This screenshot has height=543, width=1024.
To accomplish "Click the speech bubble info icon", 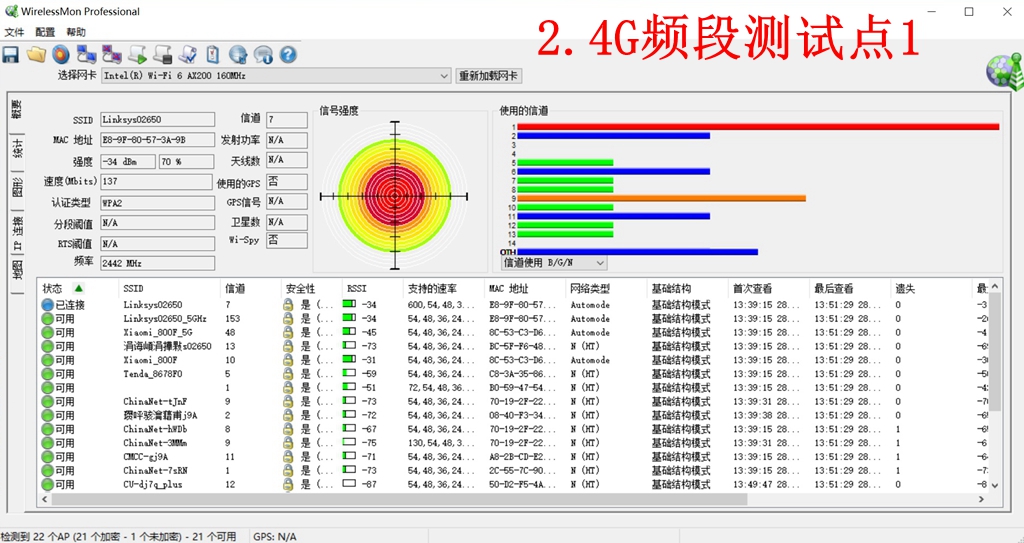I will coord(263,54).
